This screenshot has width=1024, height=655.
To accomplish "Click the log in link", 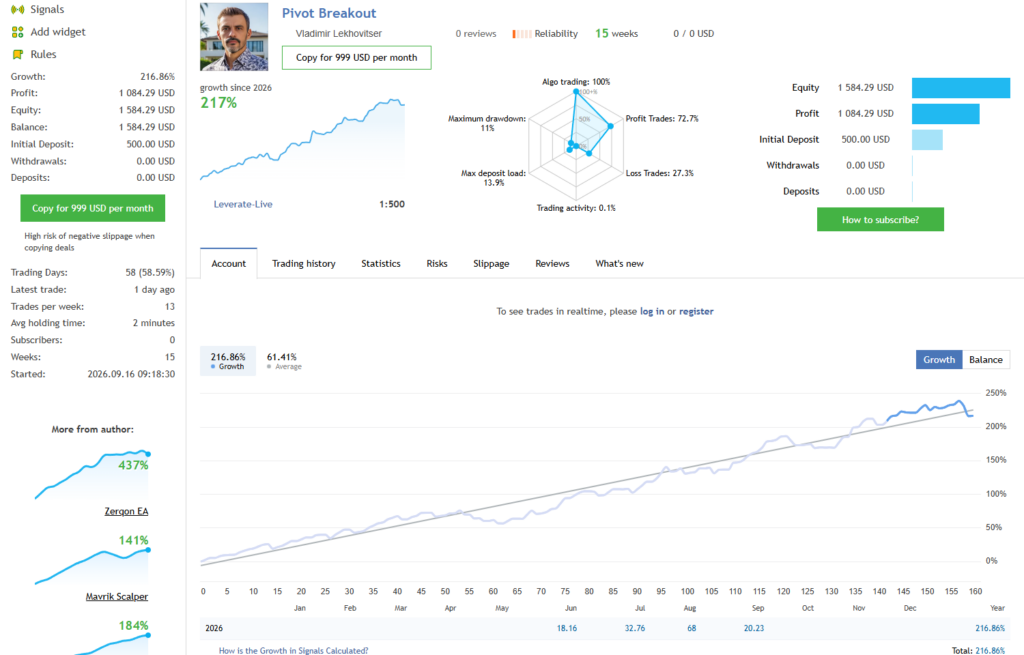I will [x=652, y=312].
